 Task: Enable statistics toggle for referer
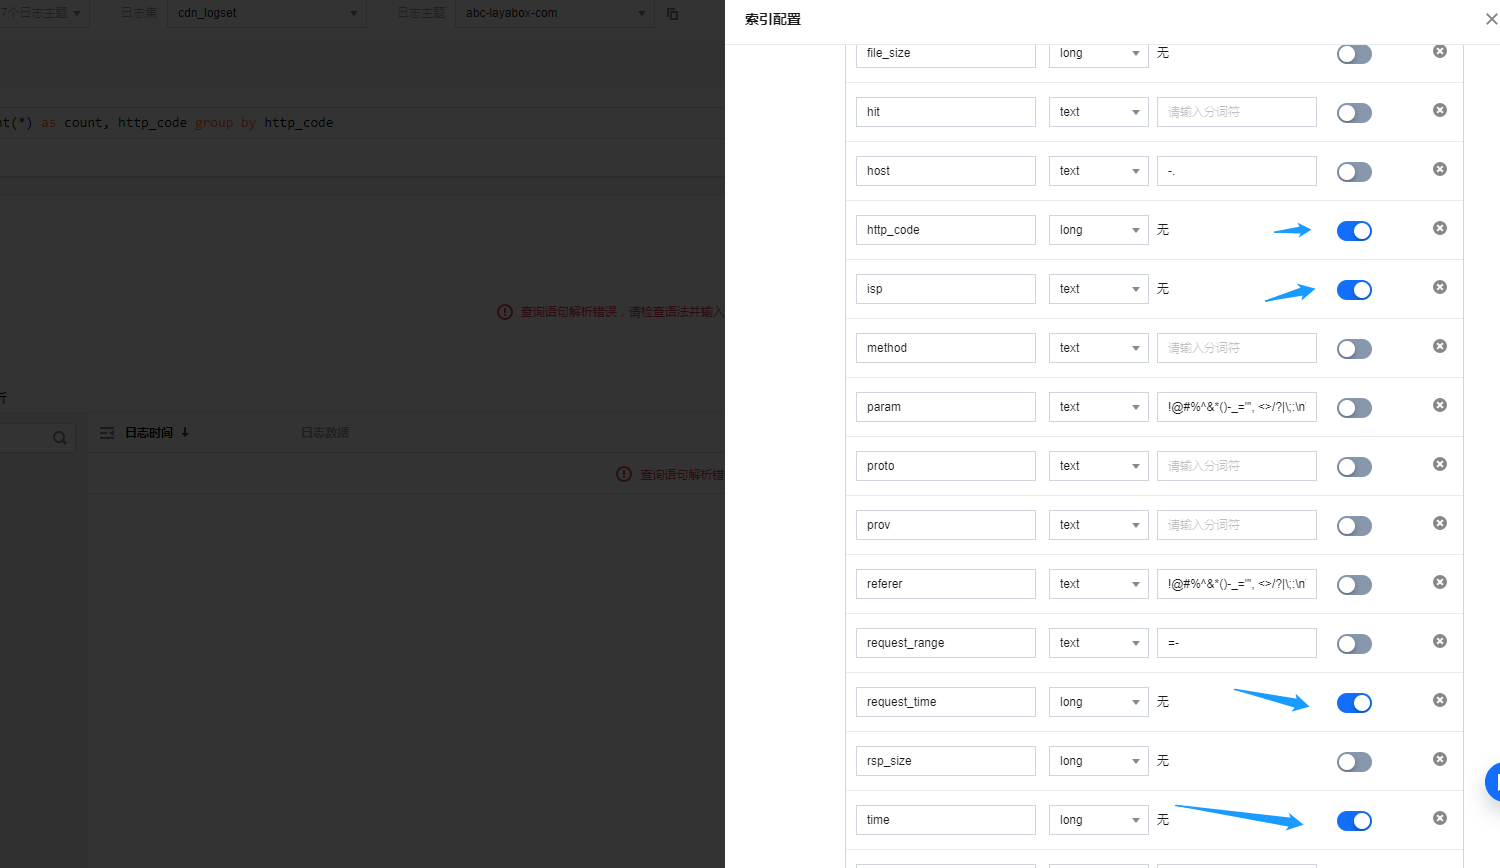pos(1354,585)
